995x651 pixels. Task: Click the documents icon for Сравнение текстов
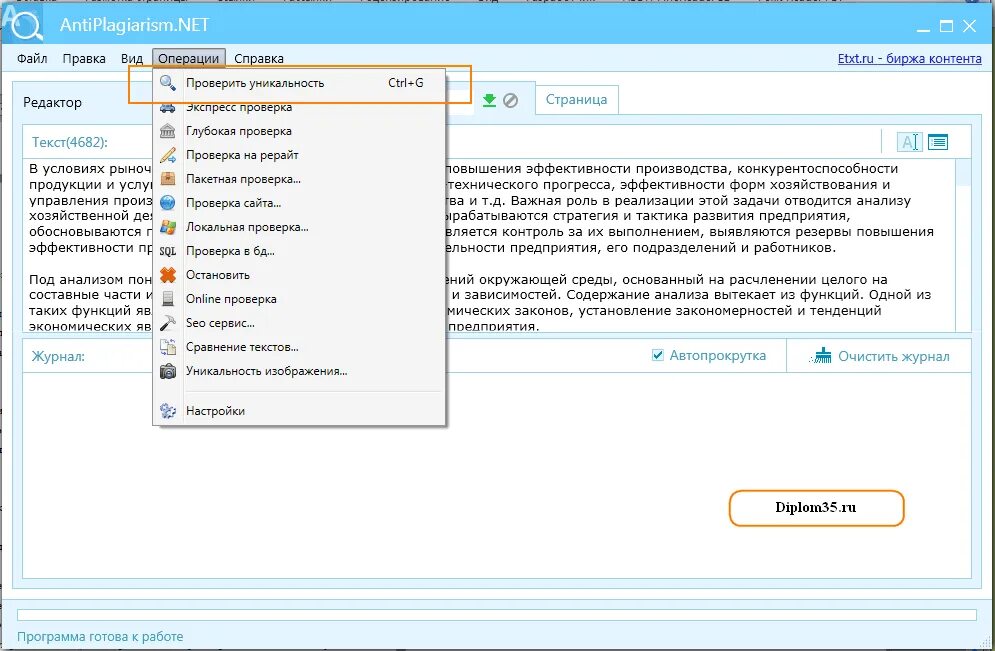point(168,347)
